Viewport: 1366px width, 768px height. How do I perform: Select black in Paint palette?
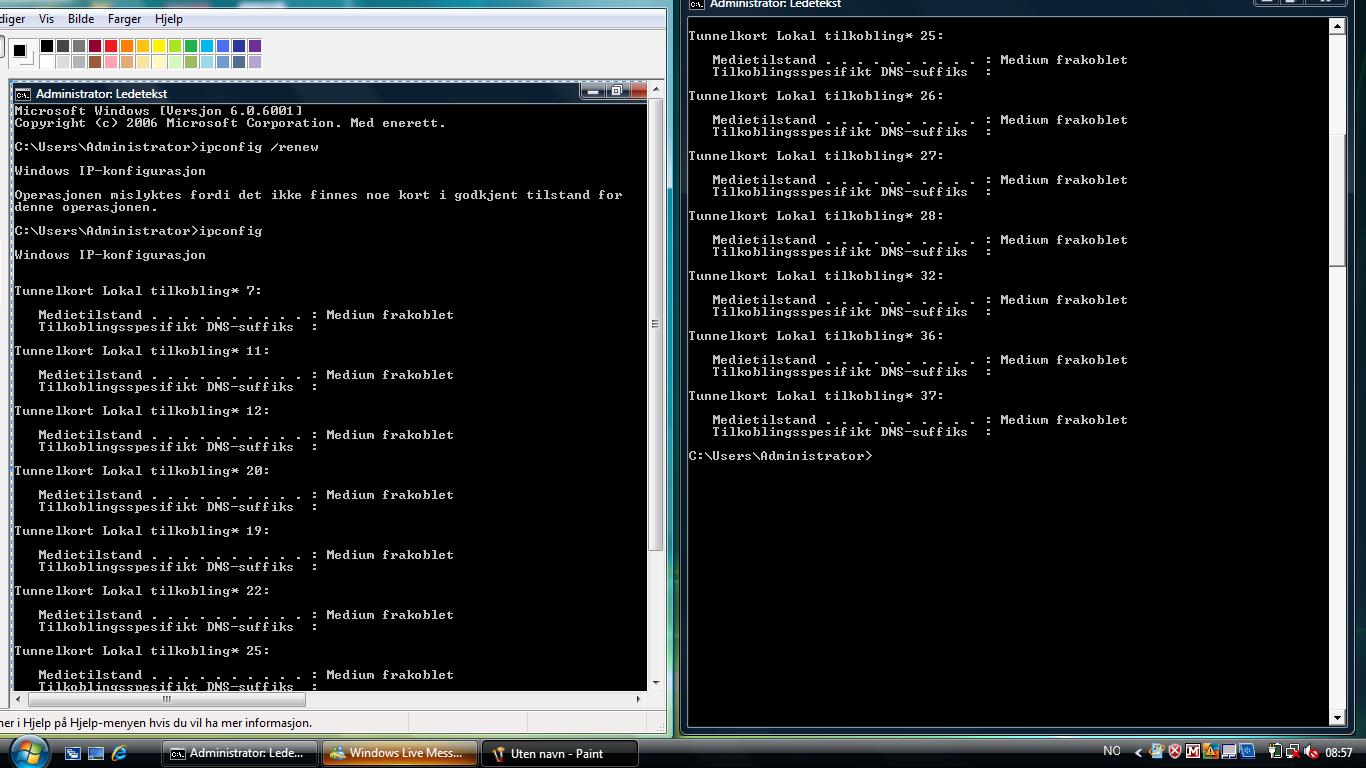point(47,46)
